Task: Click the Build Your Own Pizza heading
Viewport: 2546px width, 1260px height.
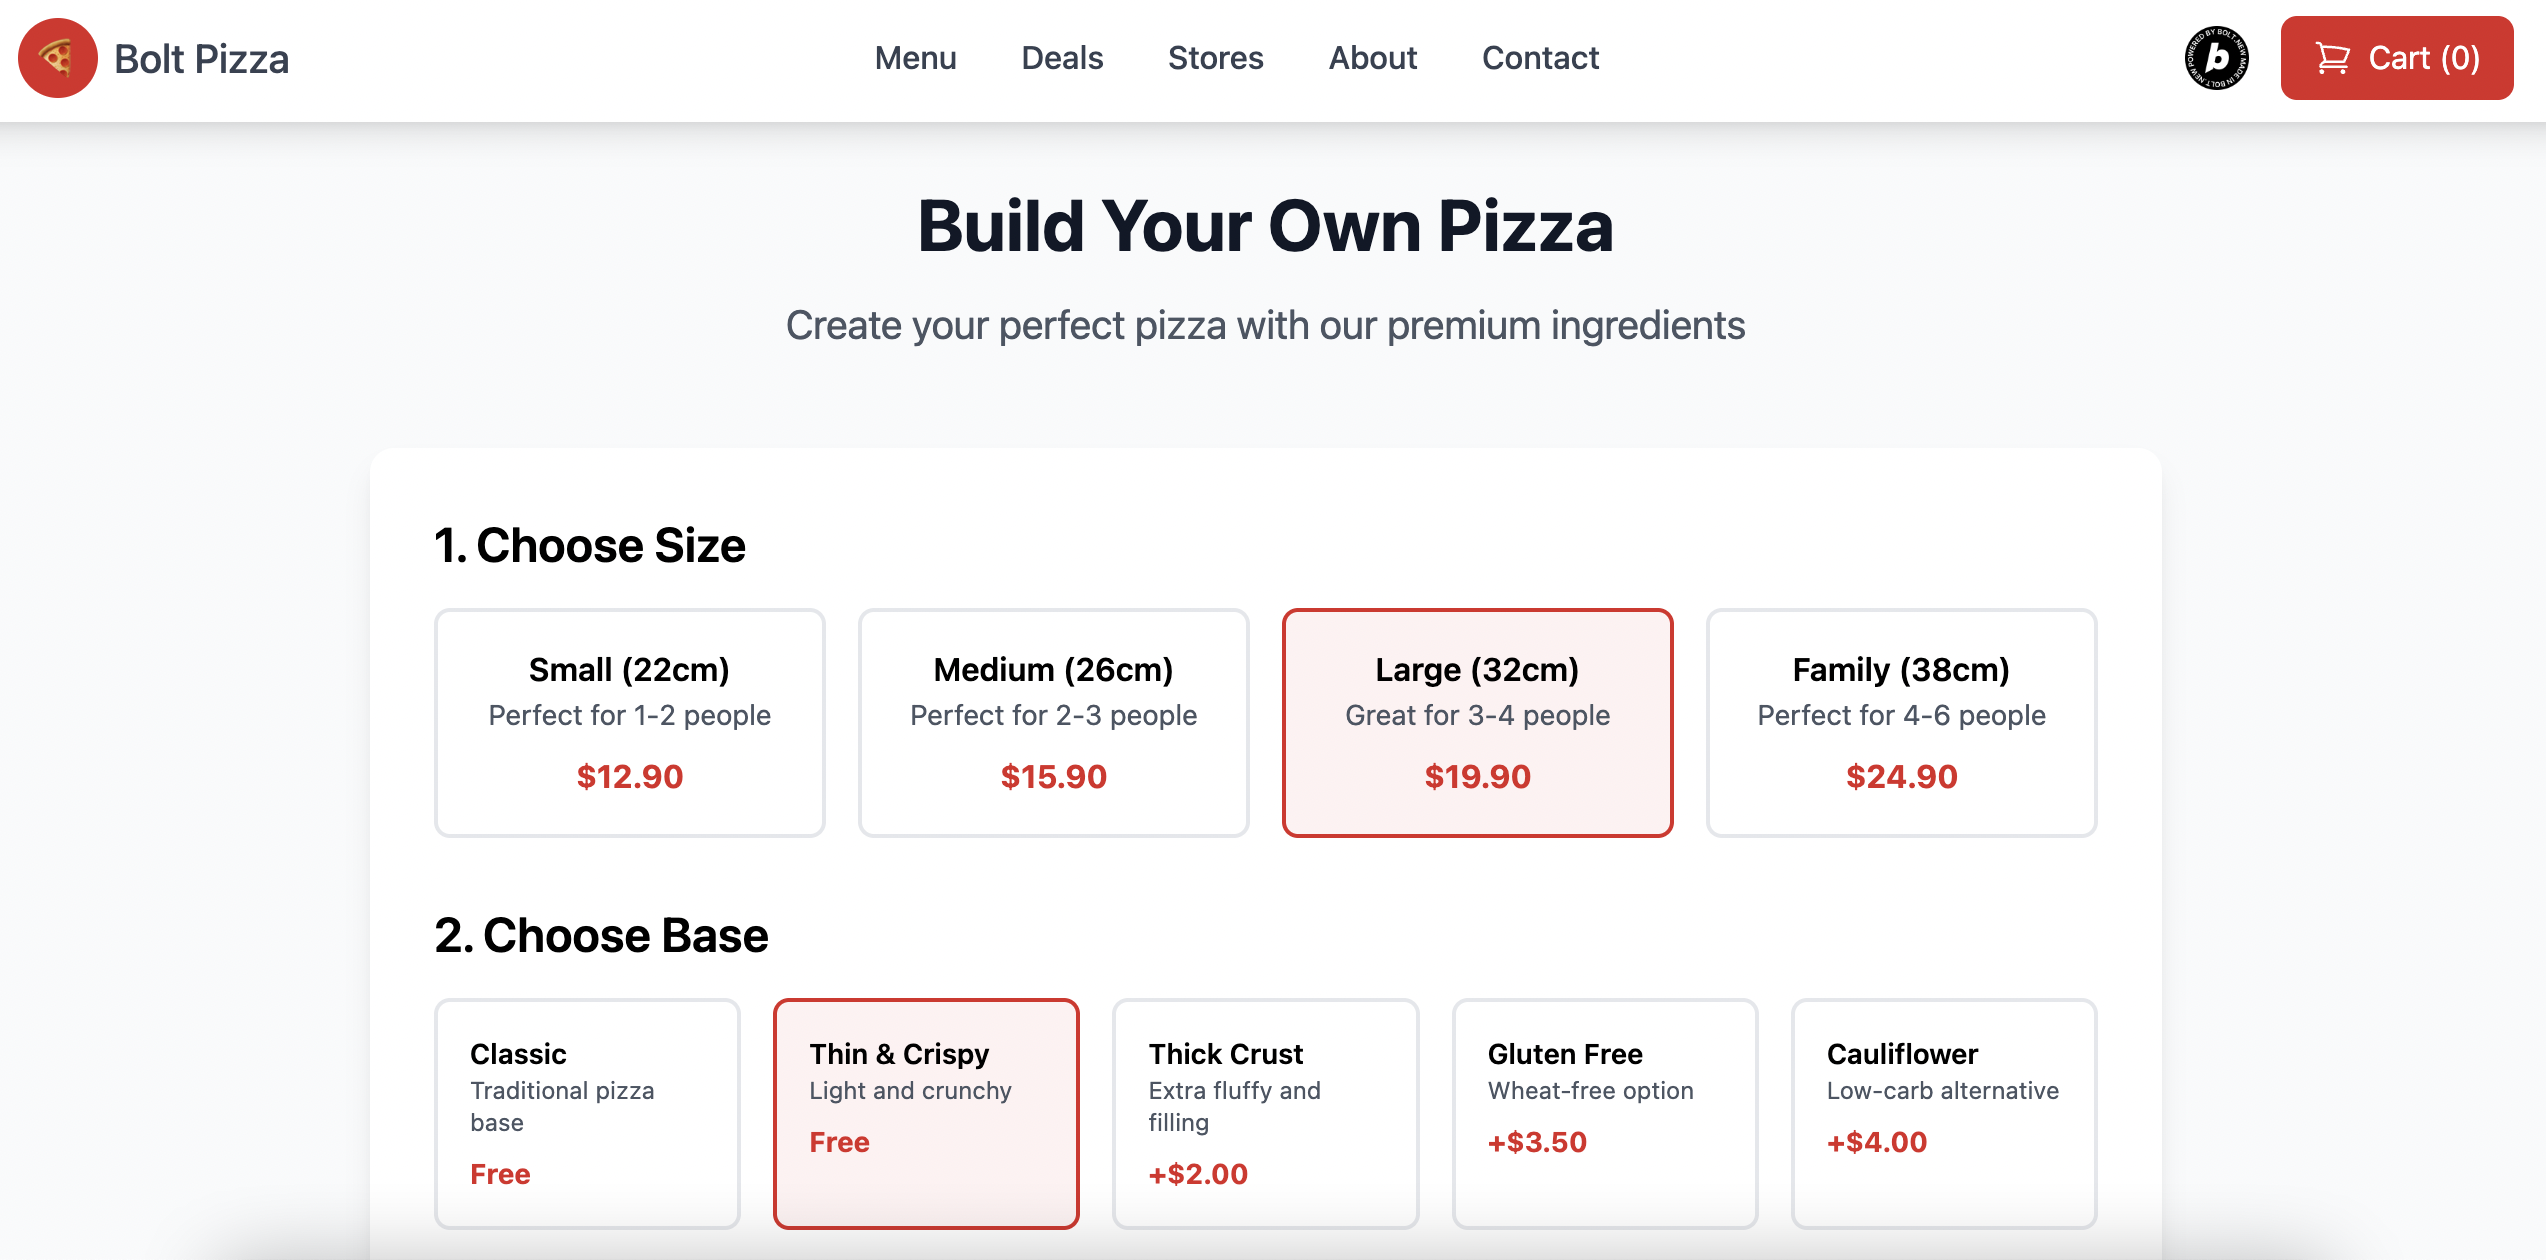Action: (1265, 226)
